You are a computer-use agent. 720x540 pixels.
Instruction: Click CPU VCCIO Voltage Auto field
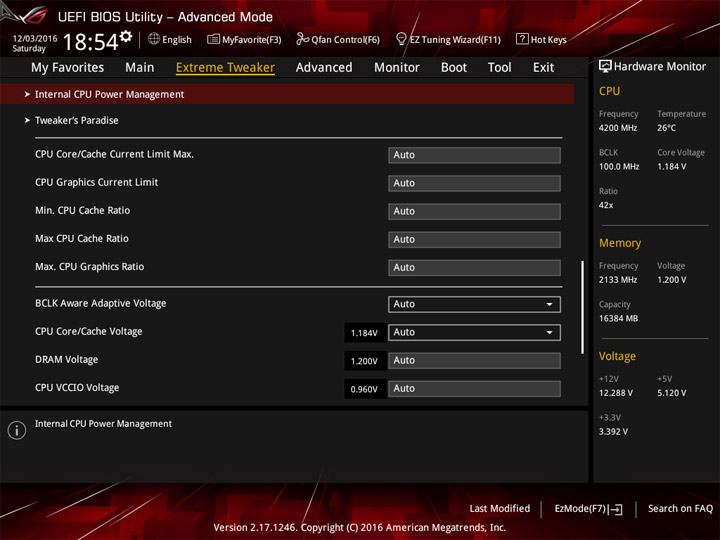coord(474,388)
